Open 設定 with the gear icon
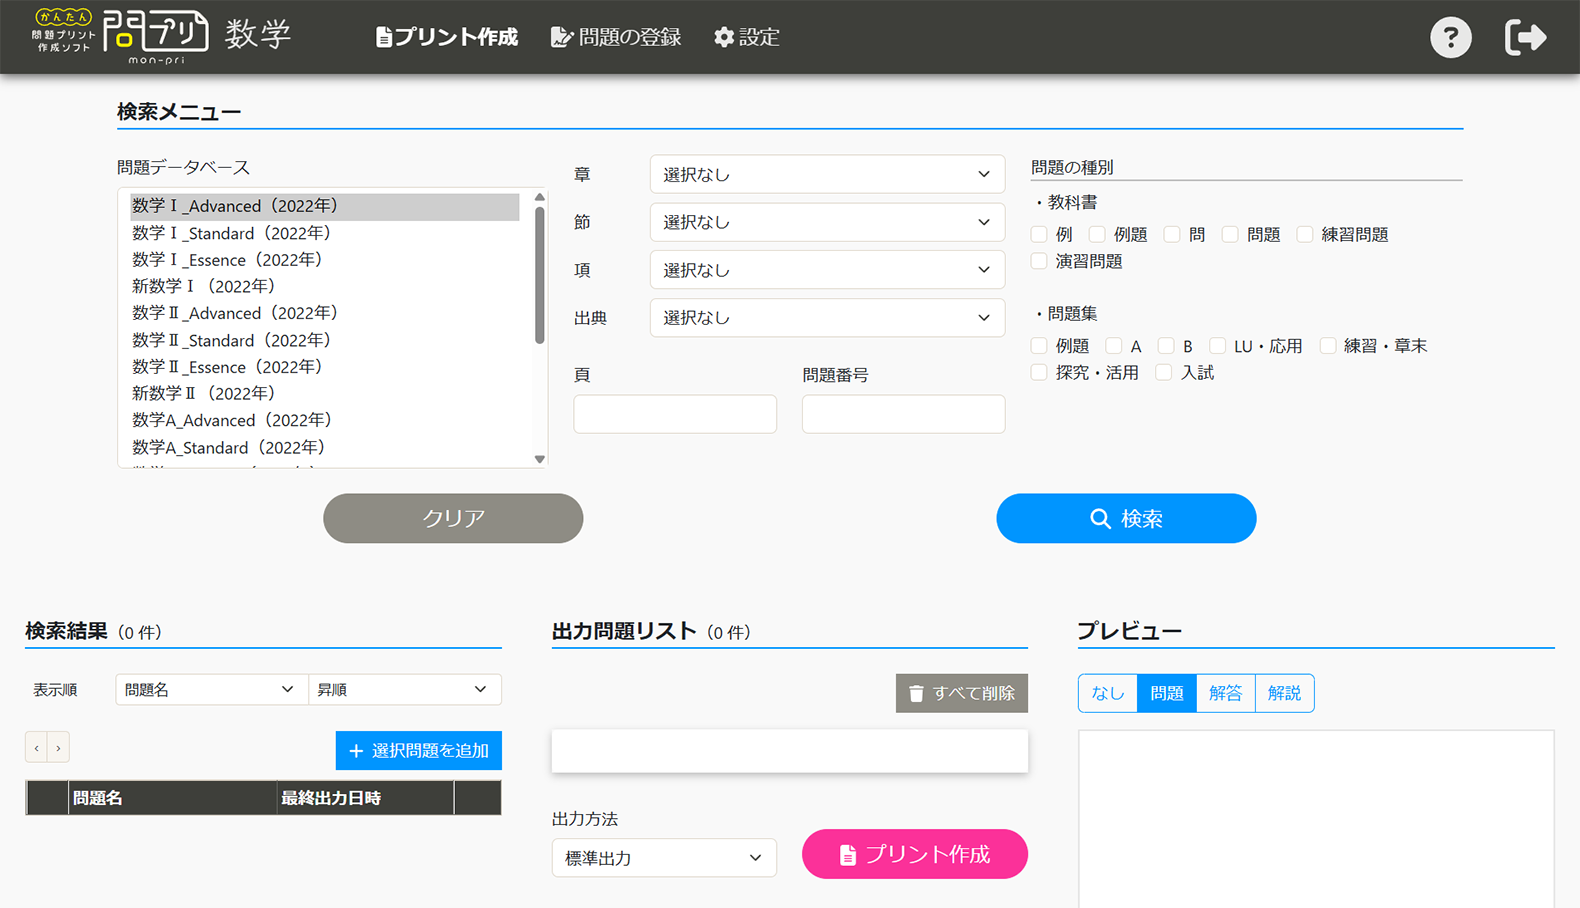This screenshot has height=908, width=1580. [x=746, y=38]
